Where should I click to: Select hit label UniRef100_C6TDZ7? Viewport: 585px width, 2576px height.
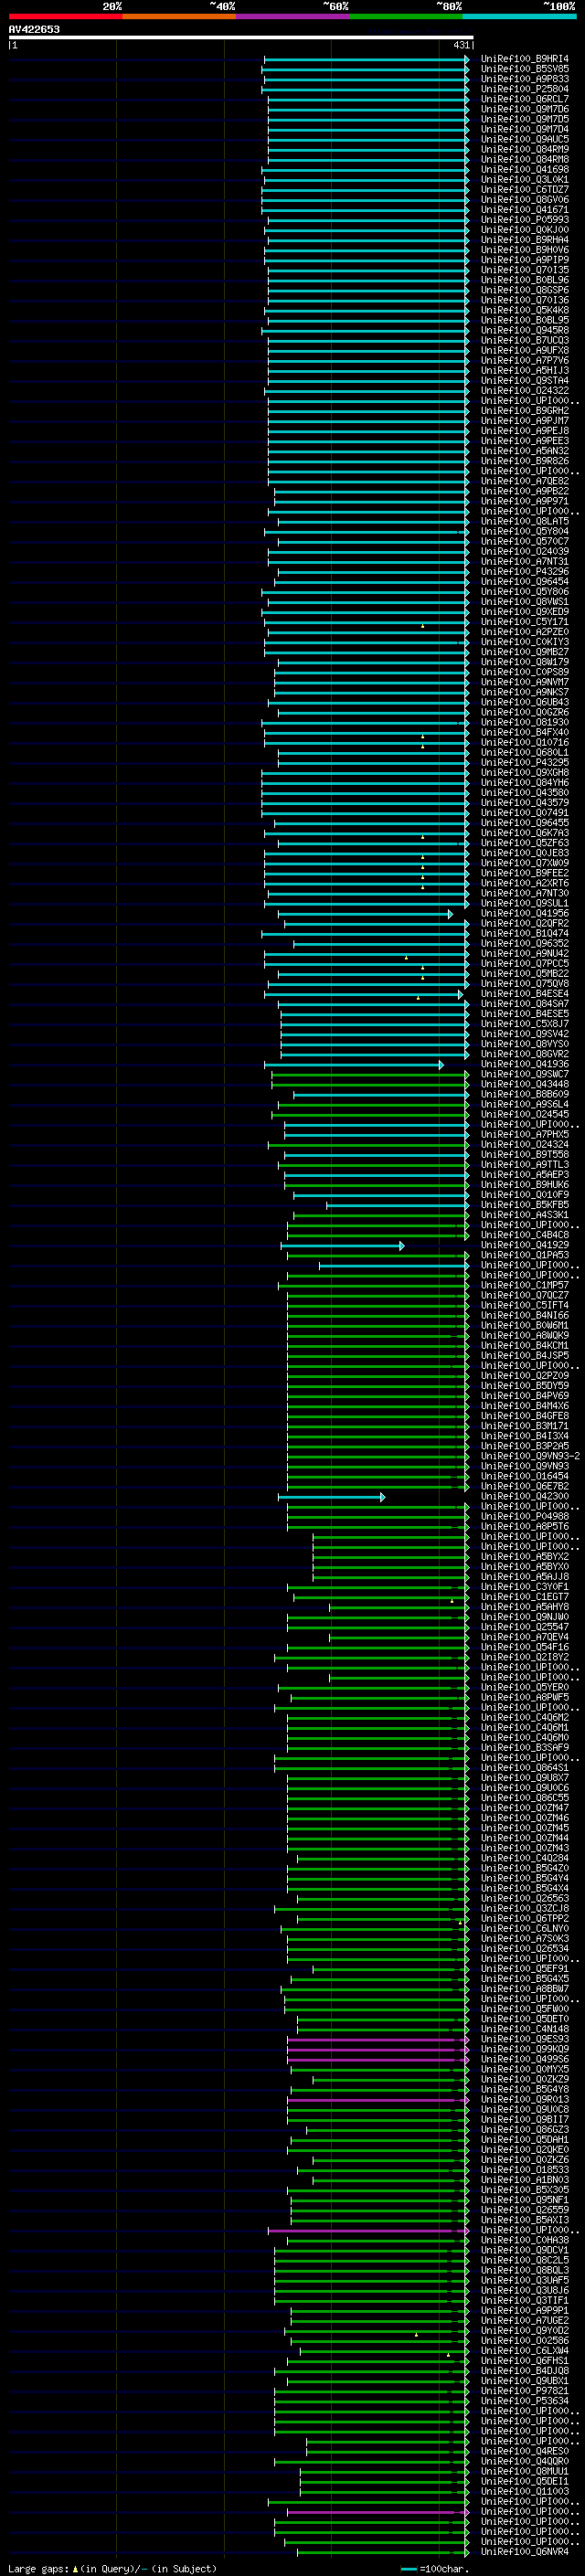coord(524,190)
